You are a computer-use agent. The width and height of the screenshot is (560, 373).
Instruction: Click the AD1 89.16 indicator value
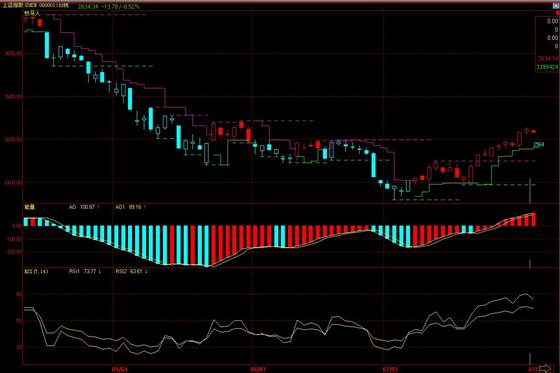(x=130, y=207)
